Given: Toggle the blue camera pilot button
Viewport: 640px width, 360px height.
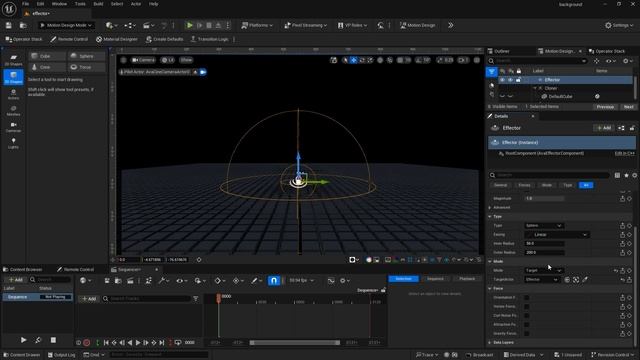Looking at the screenshot, I should pyautogui.click(x=203, y=72).
